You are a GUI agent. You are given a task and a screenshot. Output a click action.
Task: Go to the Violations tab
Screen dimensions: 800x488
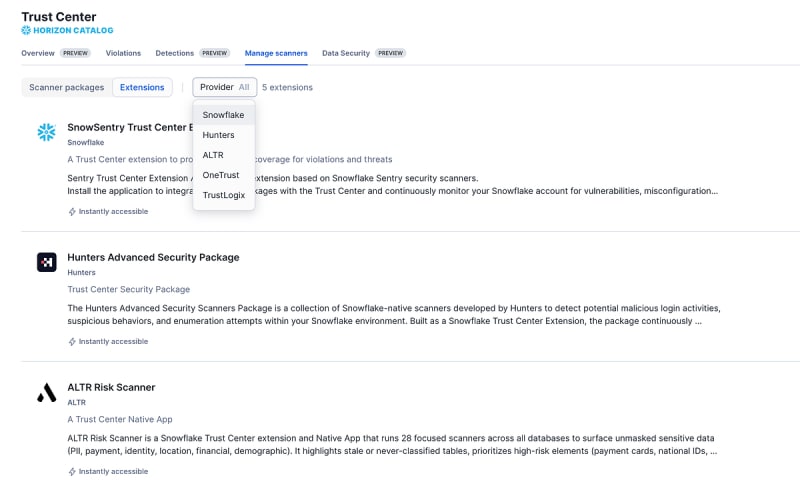pyautogui.click(x=123, y=53)
